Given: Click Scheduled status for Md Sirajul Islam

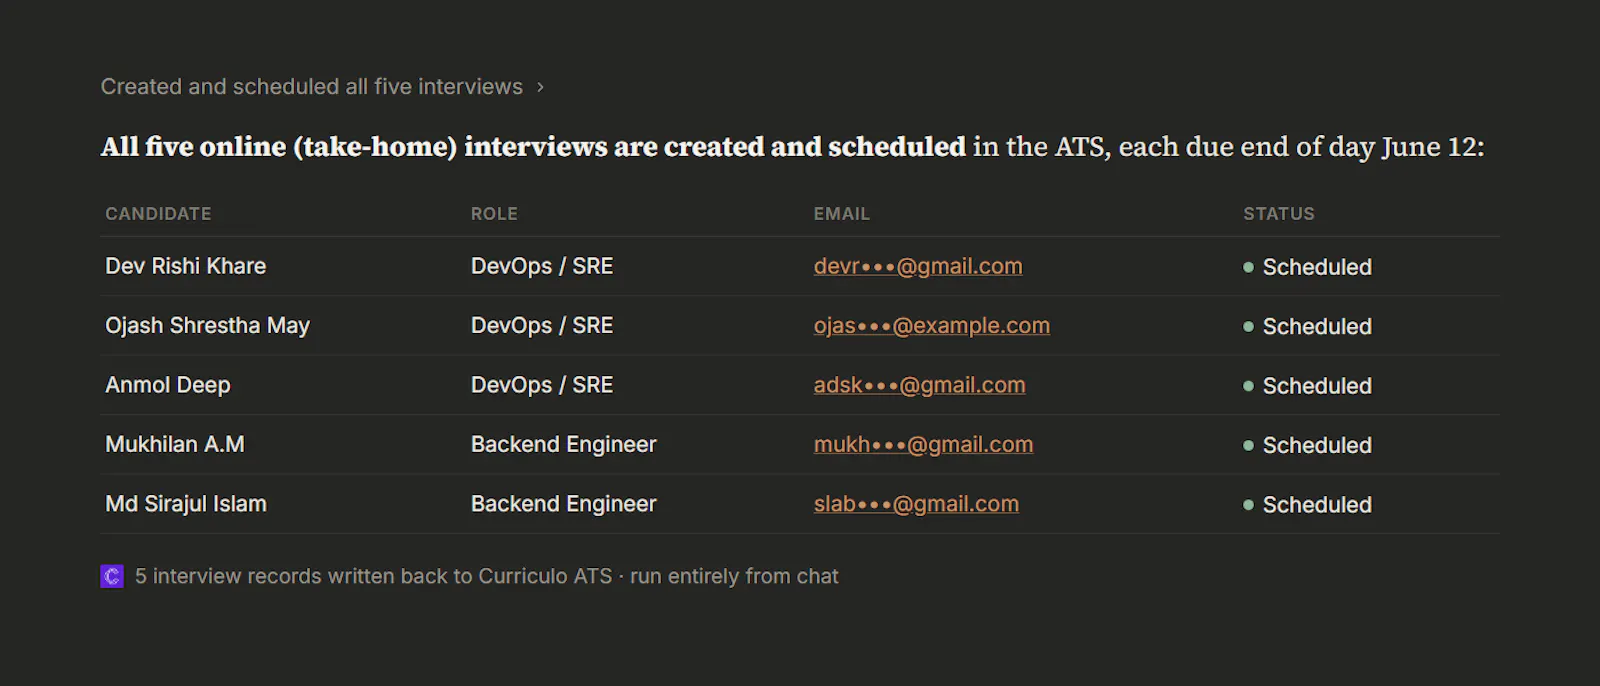Looking at the screenshot, I should click(1307, 505).
